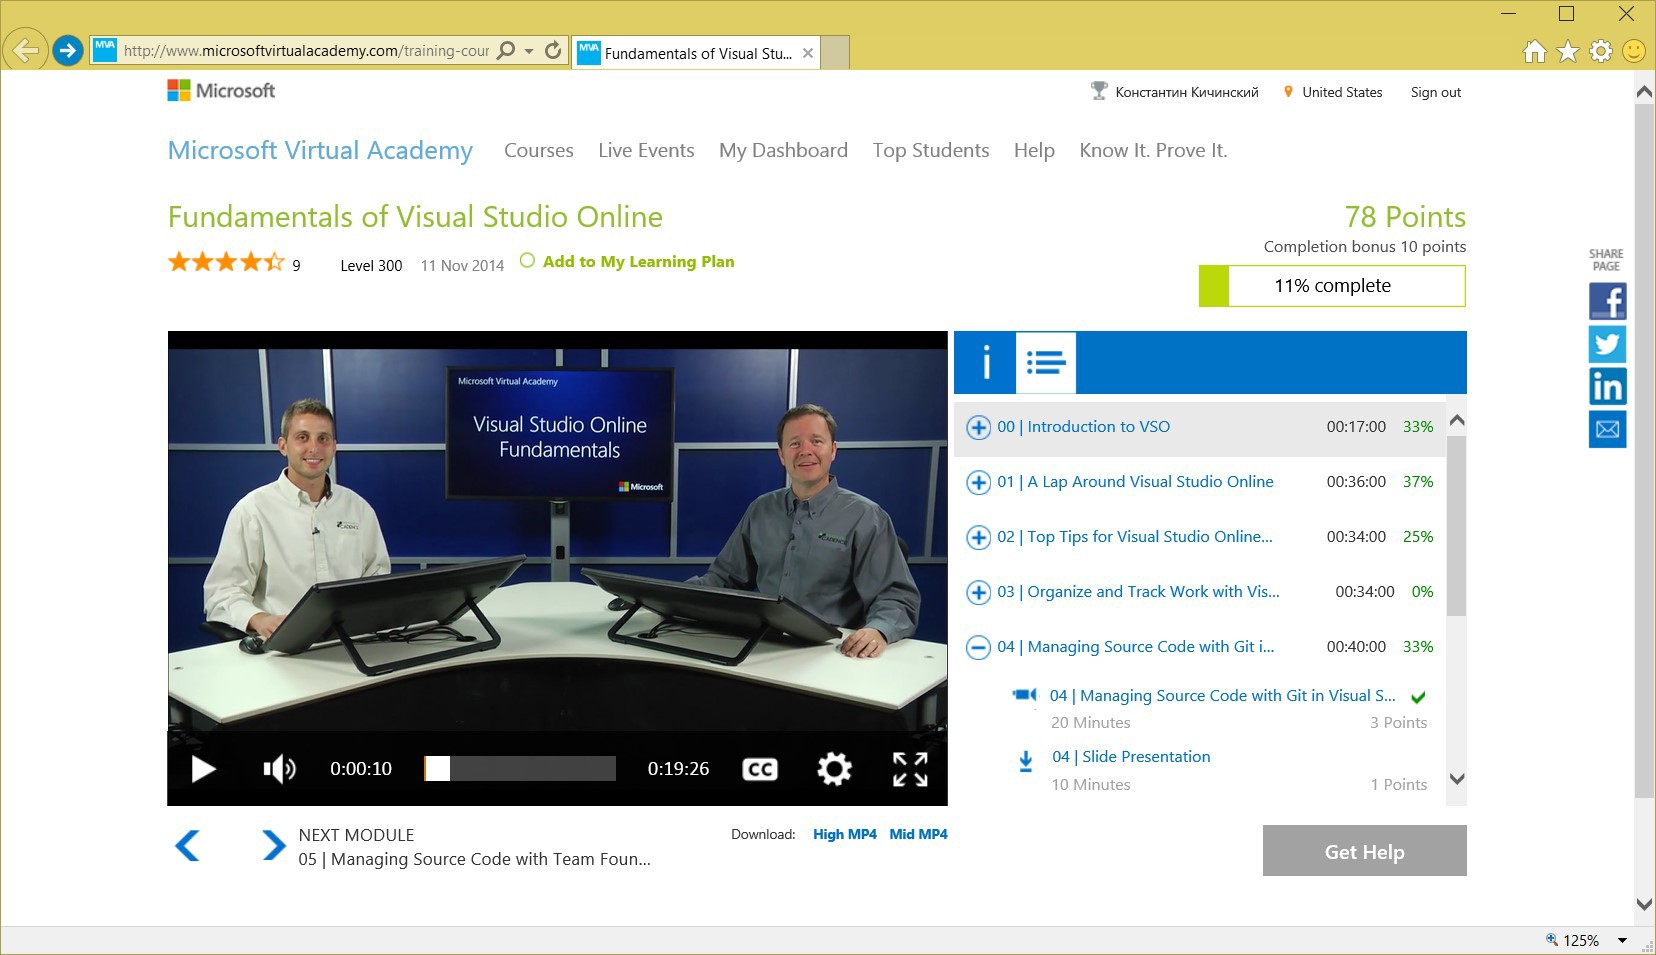
Task: Select Add to My Learning Plan radio
Action: coord(527,261)
